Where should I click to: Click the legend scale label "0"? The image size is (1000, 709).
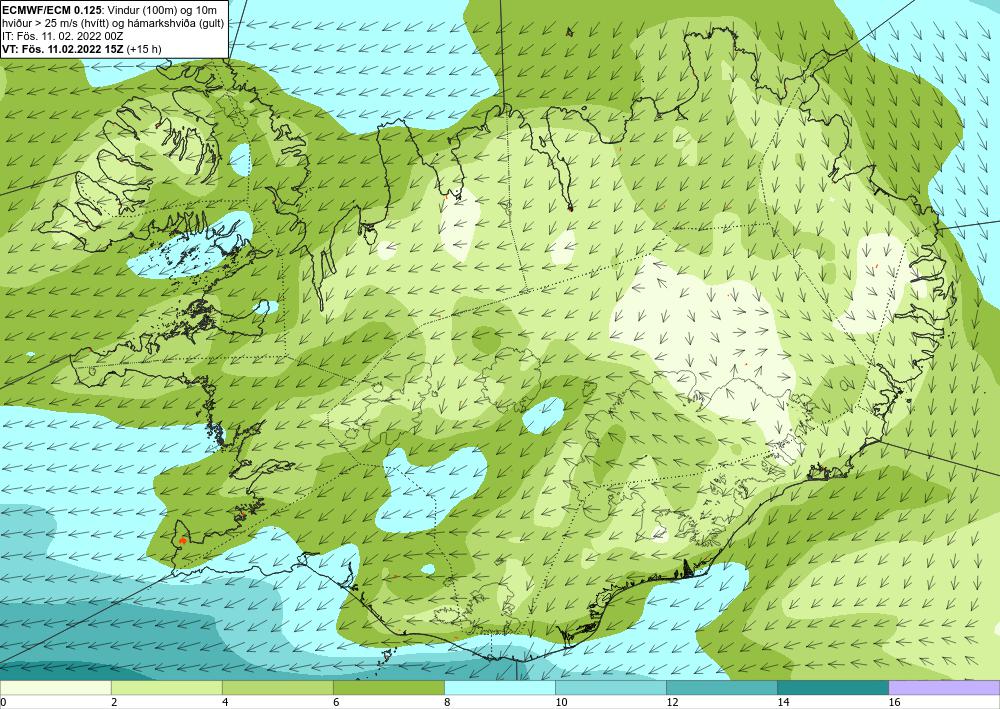click(3, 702)
